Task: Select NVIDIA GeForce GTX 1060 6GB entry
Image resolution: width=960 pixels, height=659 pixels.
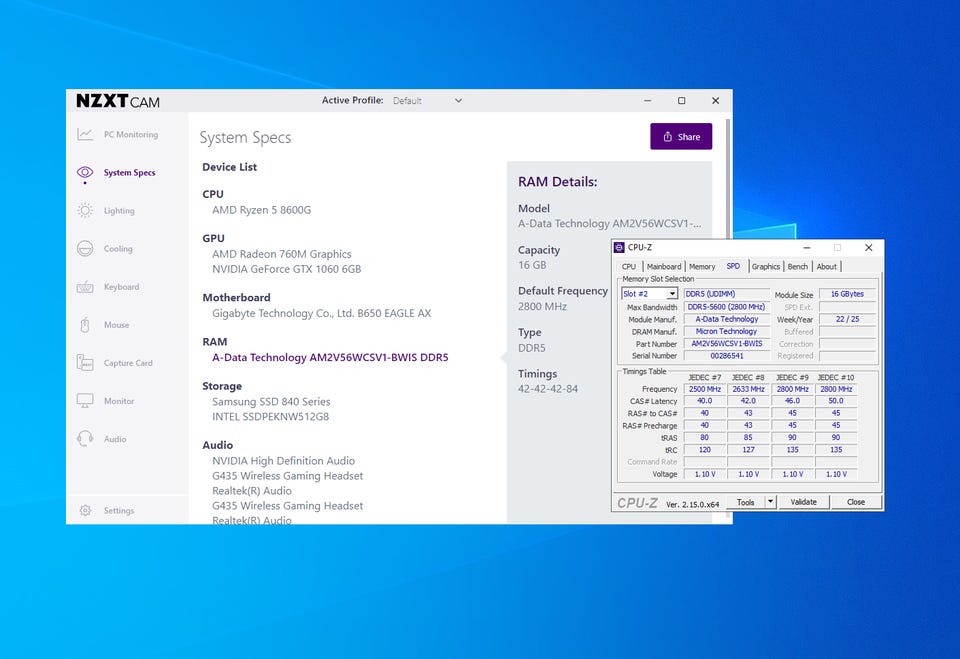Action: click(x=287, y=269)
